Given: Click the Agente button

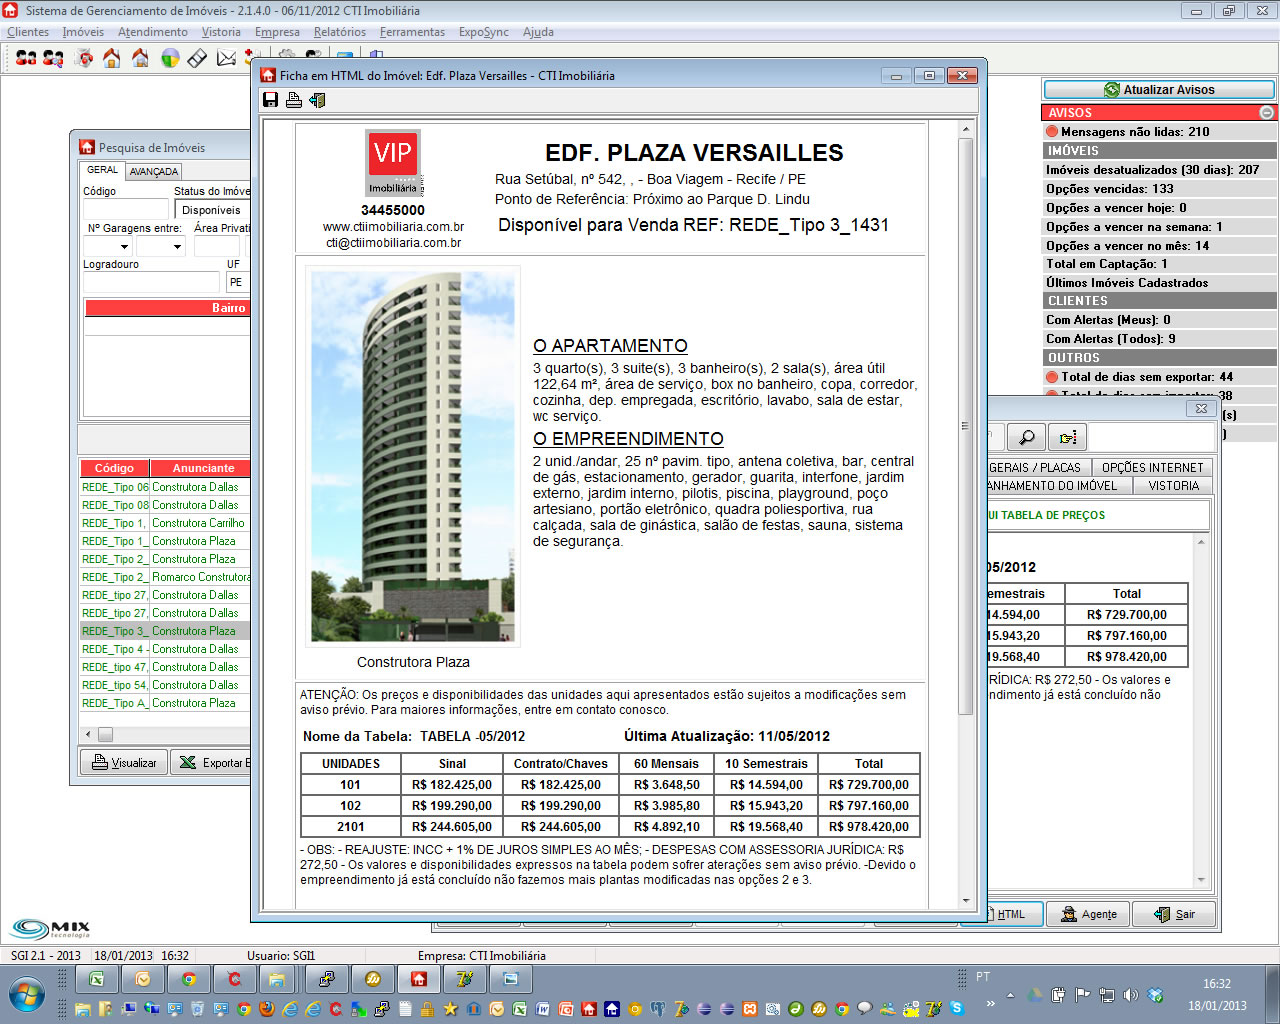Looking at the screenshot, I should pyautogui.click(x=1088, y=914).
